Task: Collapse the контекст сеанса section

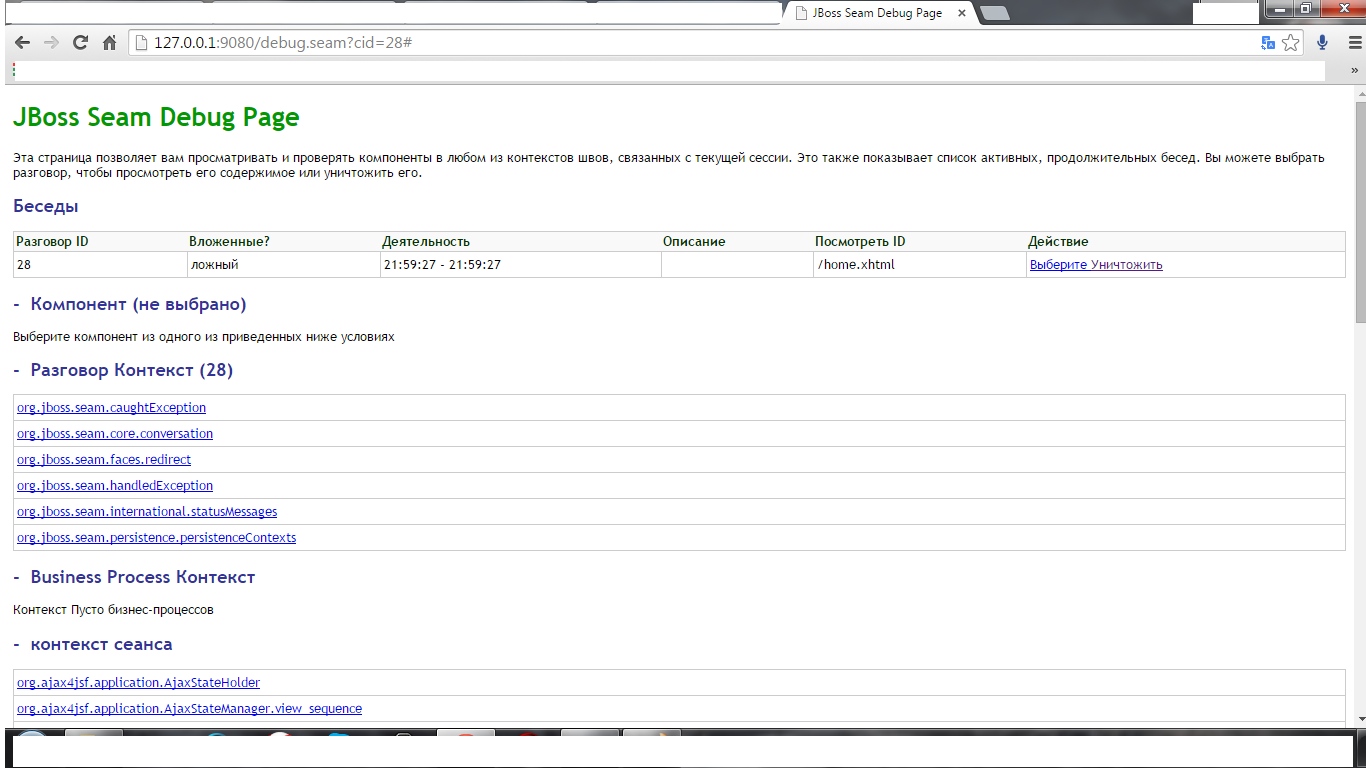Action: [18, 644]
